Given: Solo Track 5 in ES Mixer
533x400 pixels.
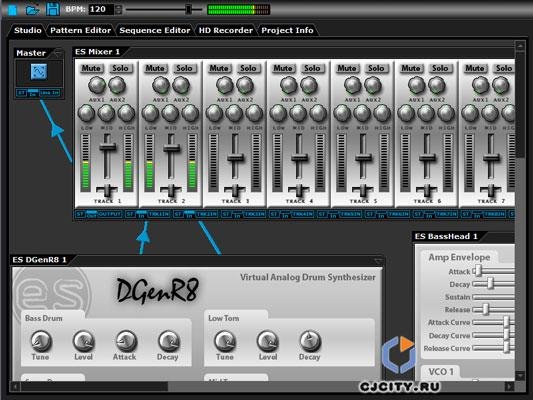Looking at the screenshot, I should [x=376, y=68].
